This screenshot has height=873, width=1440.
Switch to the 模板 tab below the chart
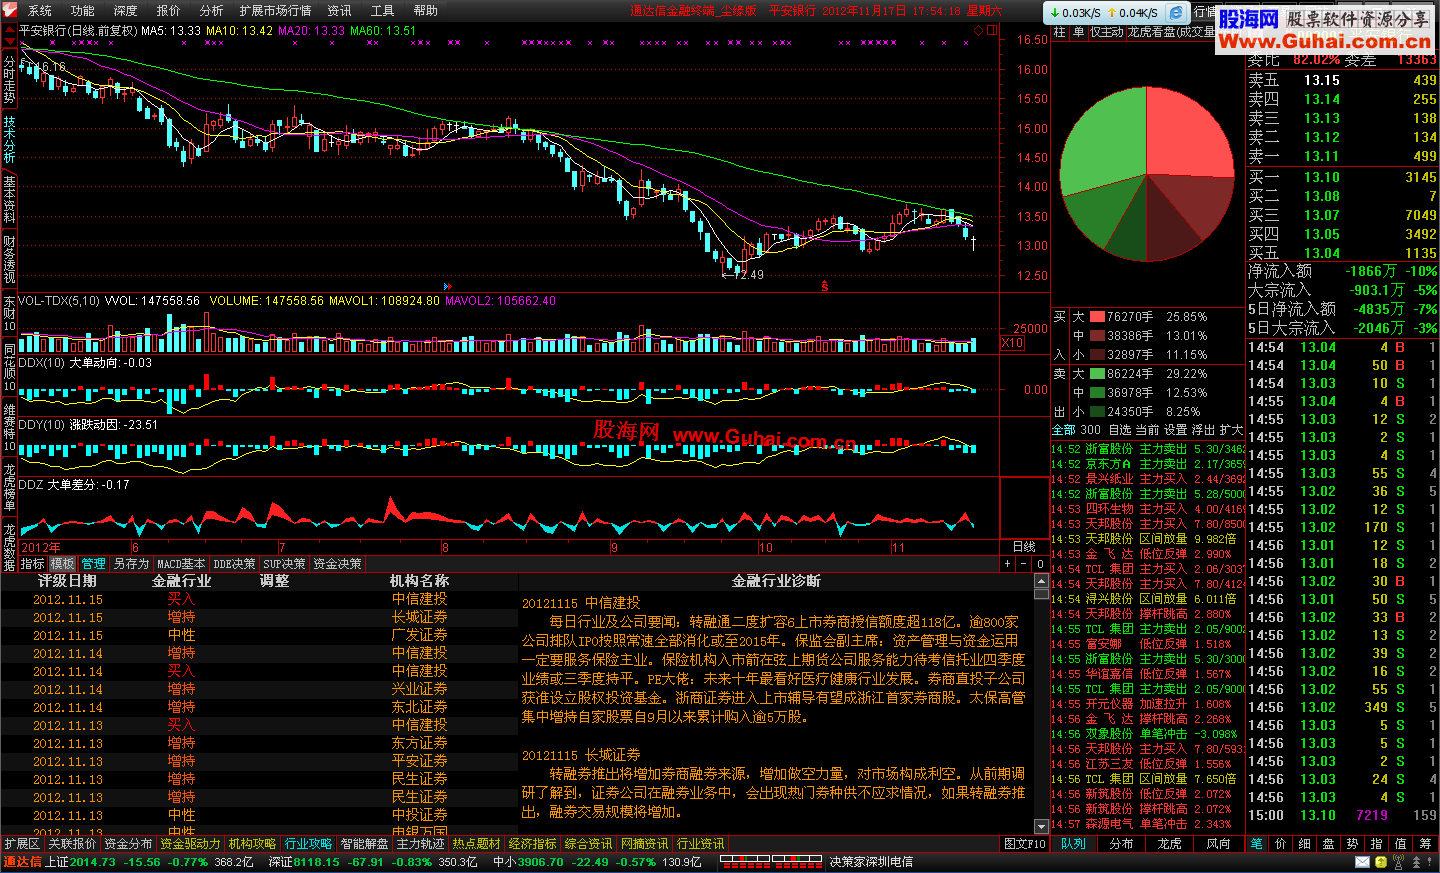point(63,564)
